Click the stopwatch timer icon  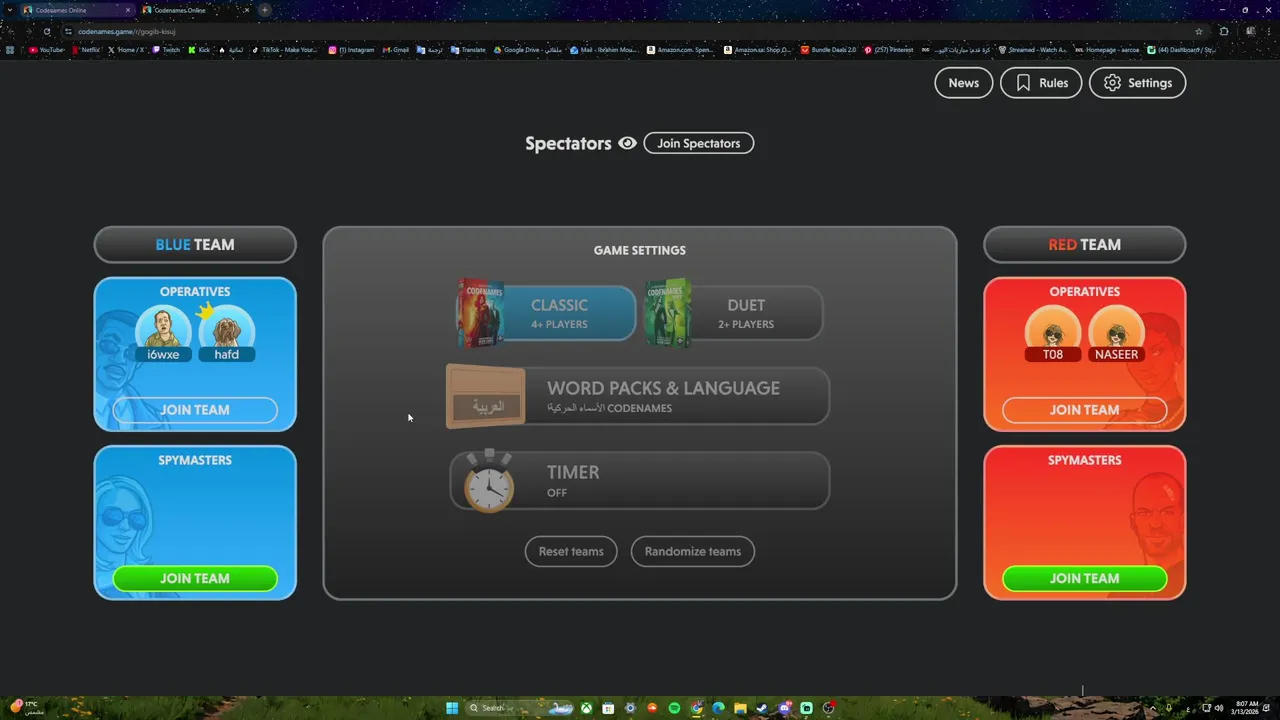coord(489,481)
